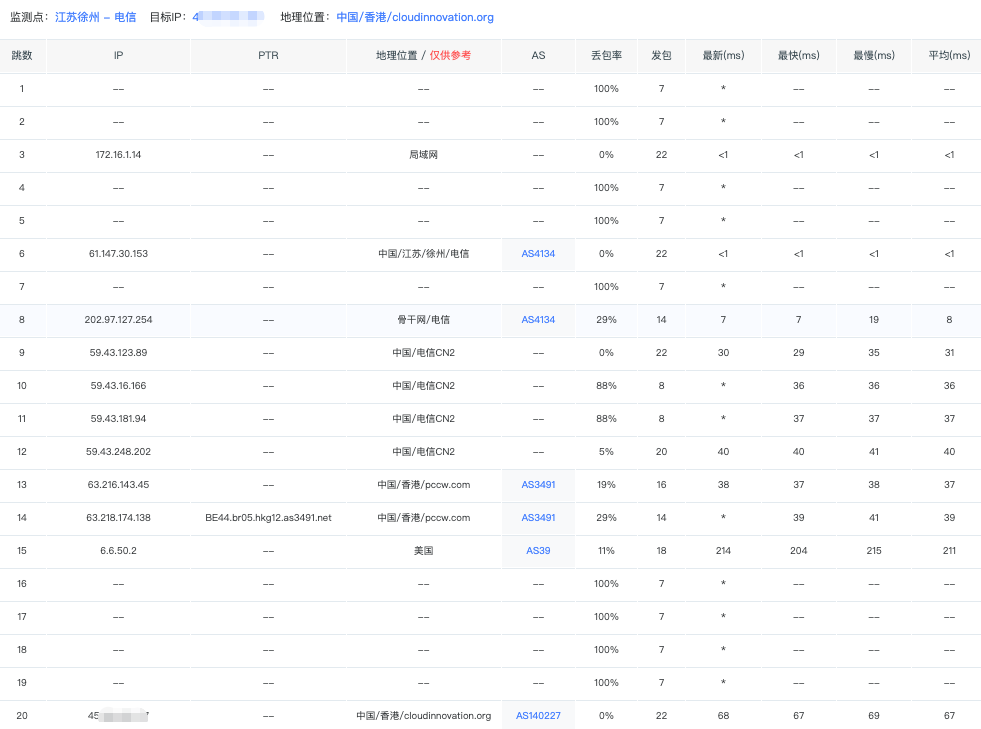The image size is (981, 729).
Task: Click AS3491 link for 63.216.143.45
Action: click(x=538, y=485)
